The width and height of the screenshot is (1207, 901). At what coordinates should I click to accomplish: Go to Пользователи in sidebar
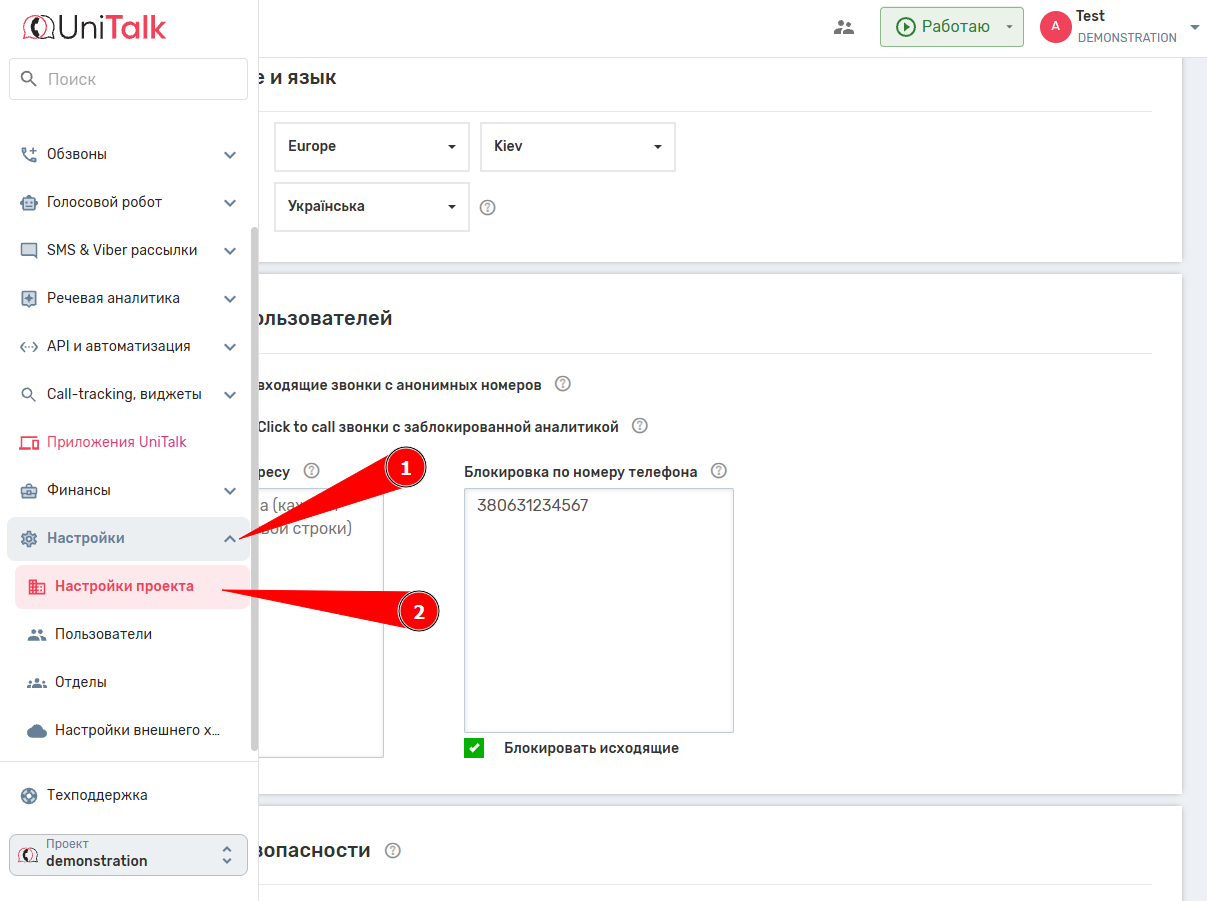coord(103,634)
